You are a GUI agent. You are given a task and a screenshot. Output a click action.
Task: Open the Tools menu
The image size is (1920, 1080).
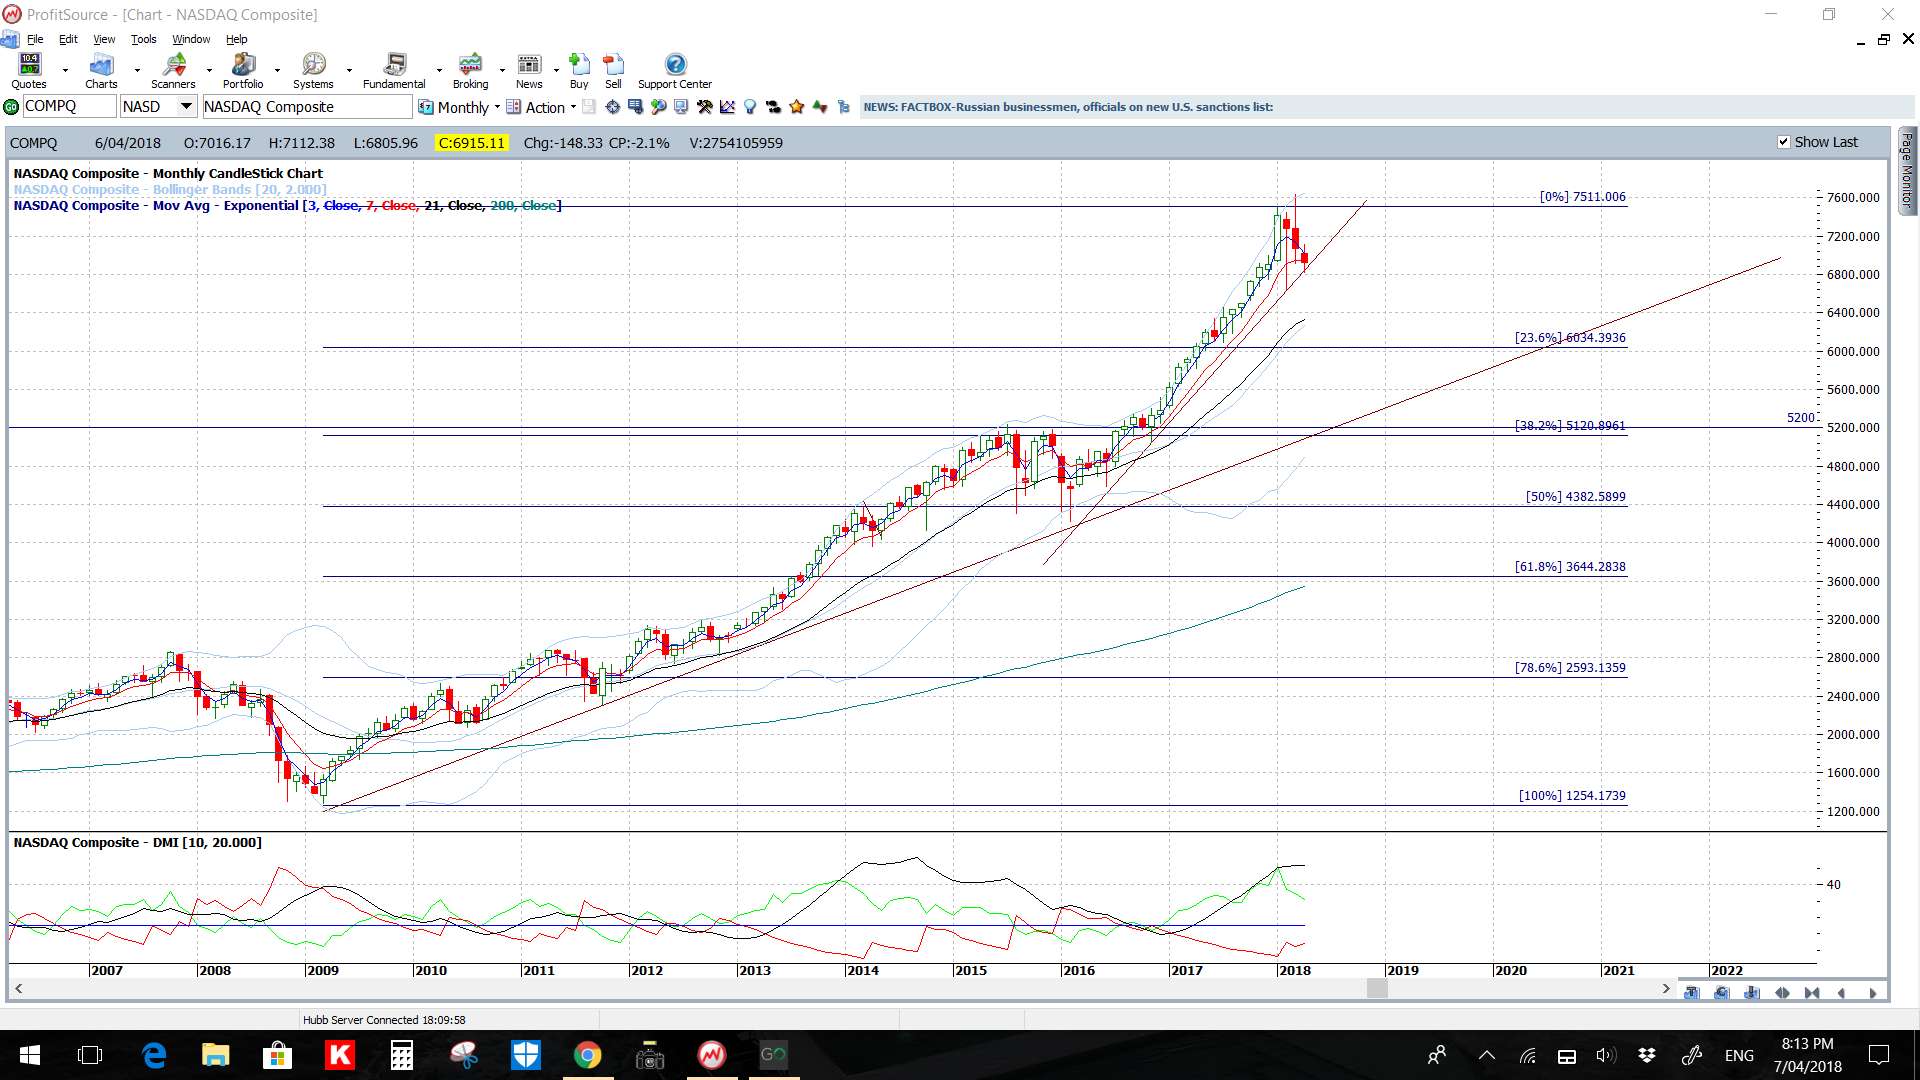coord(144,39)
